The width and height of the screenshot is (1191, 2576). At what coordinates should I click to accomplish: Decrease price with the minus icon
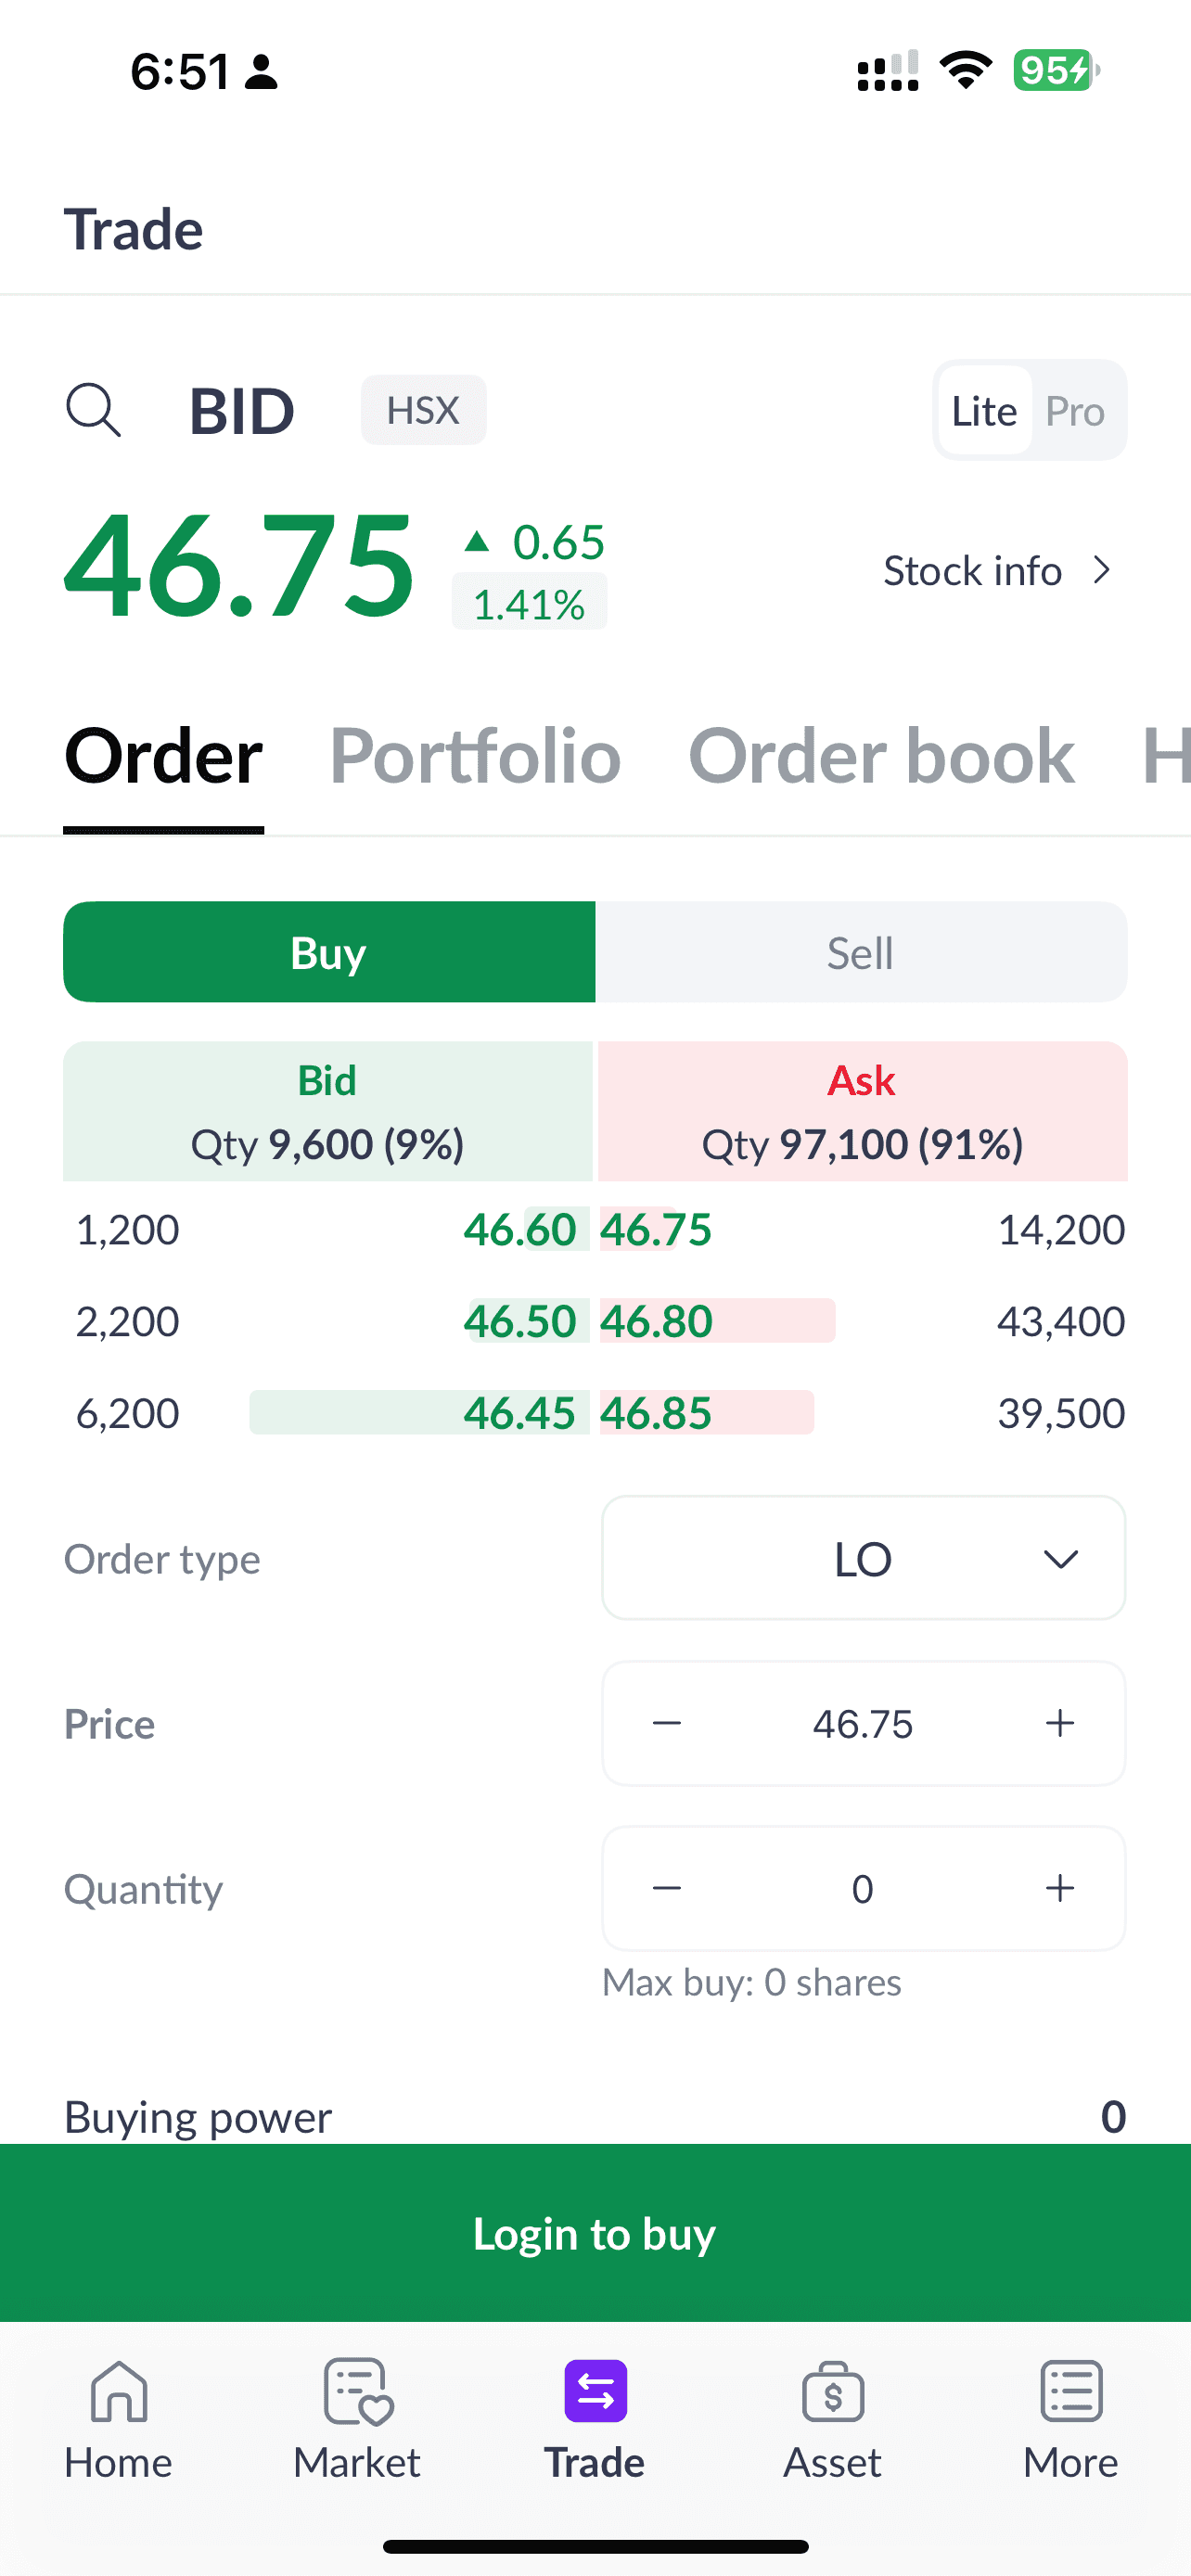coord(667,1723)
